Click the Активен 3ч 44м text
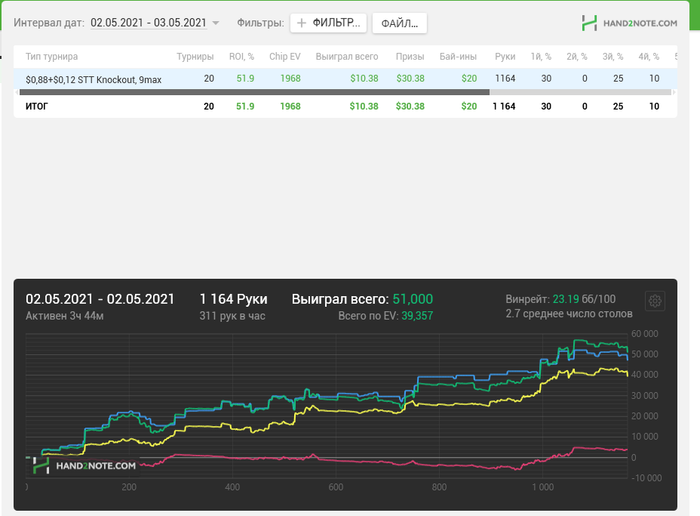The height and width of the screenshot is (516, 700). [x=64, y=316]
